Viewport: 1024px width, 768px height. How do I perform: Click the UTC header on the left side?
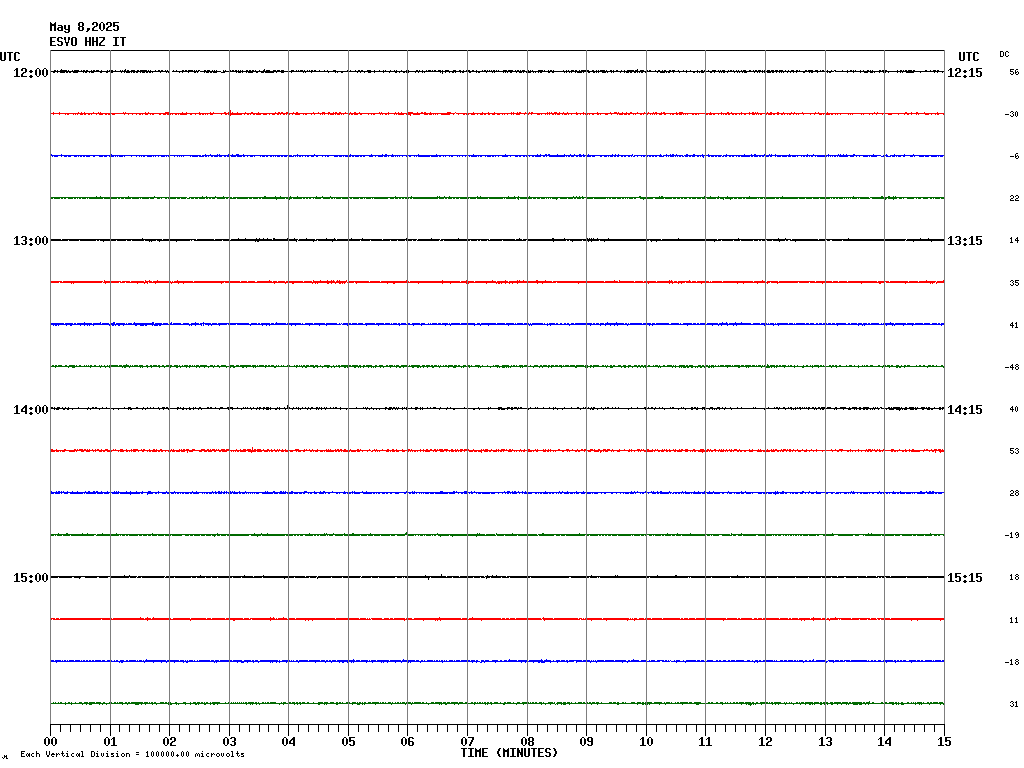[x=10, y=57]
